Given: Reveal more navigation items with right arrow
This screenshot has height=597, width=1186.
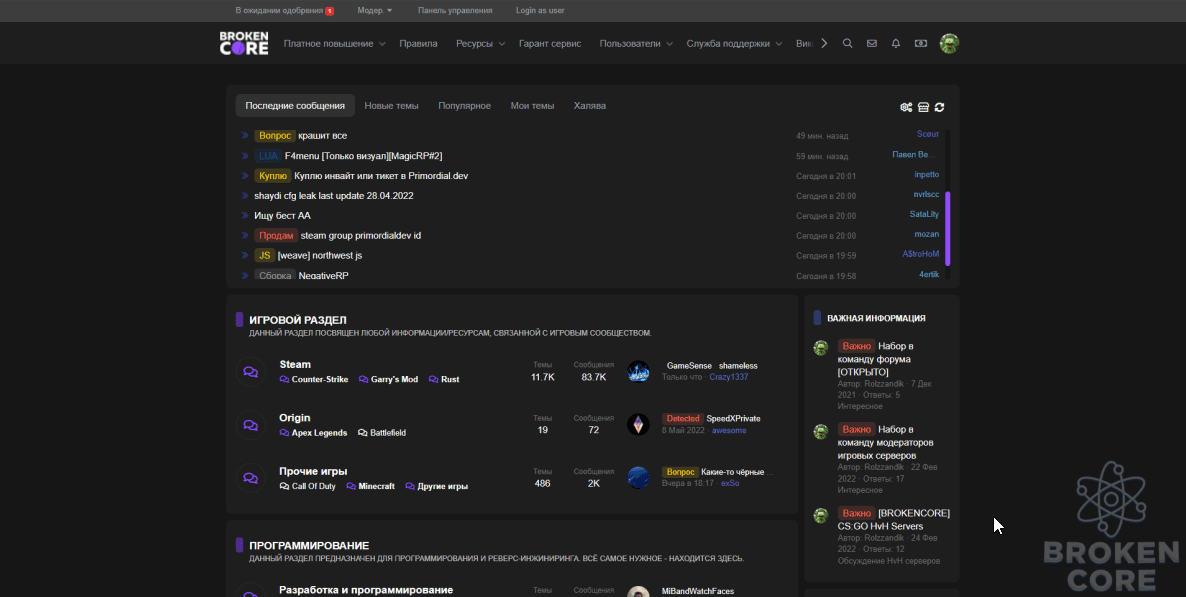Looking at the screenshot, I should tap(824, 44).
